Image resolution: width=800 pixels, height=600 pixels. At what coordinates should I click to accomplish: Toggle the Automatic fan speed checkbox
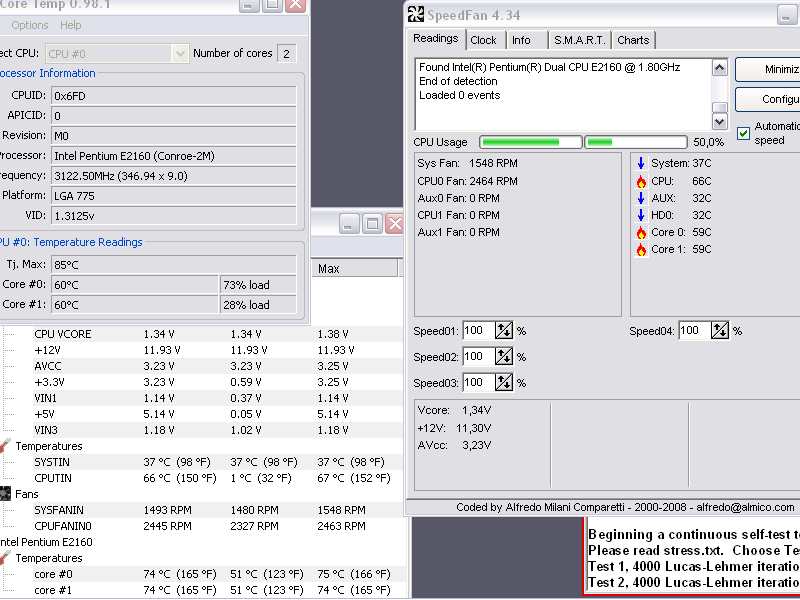(x=743, y=133)
